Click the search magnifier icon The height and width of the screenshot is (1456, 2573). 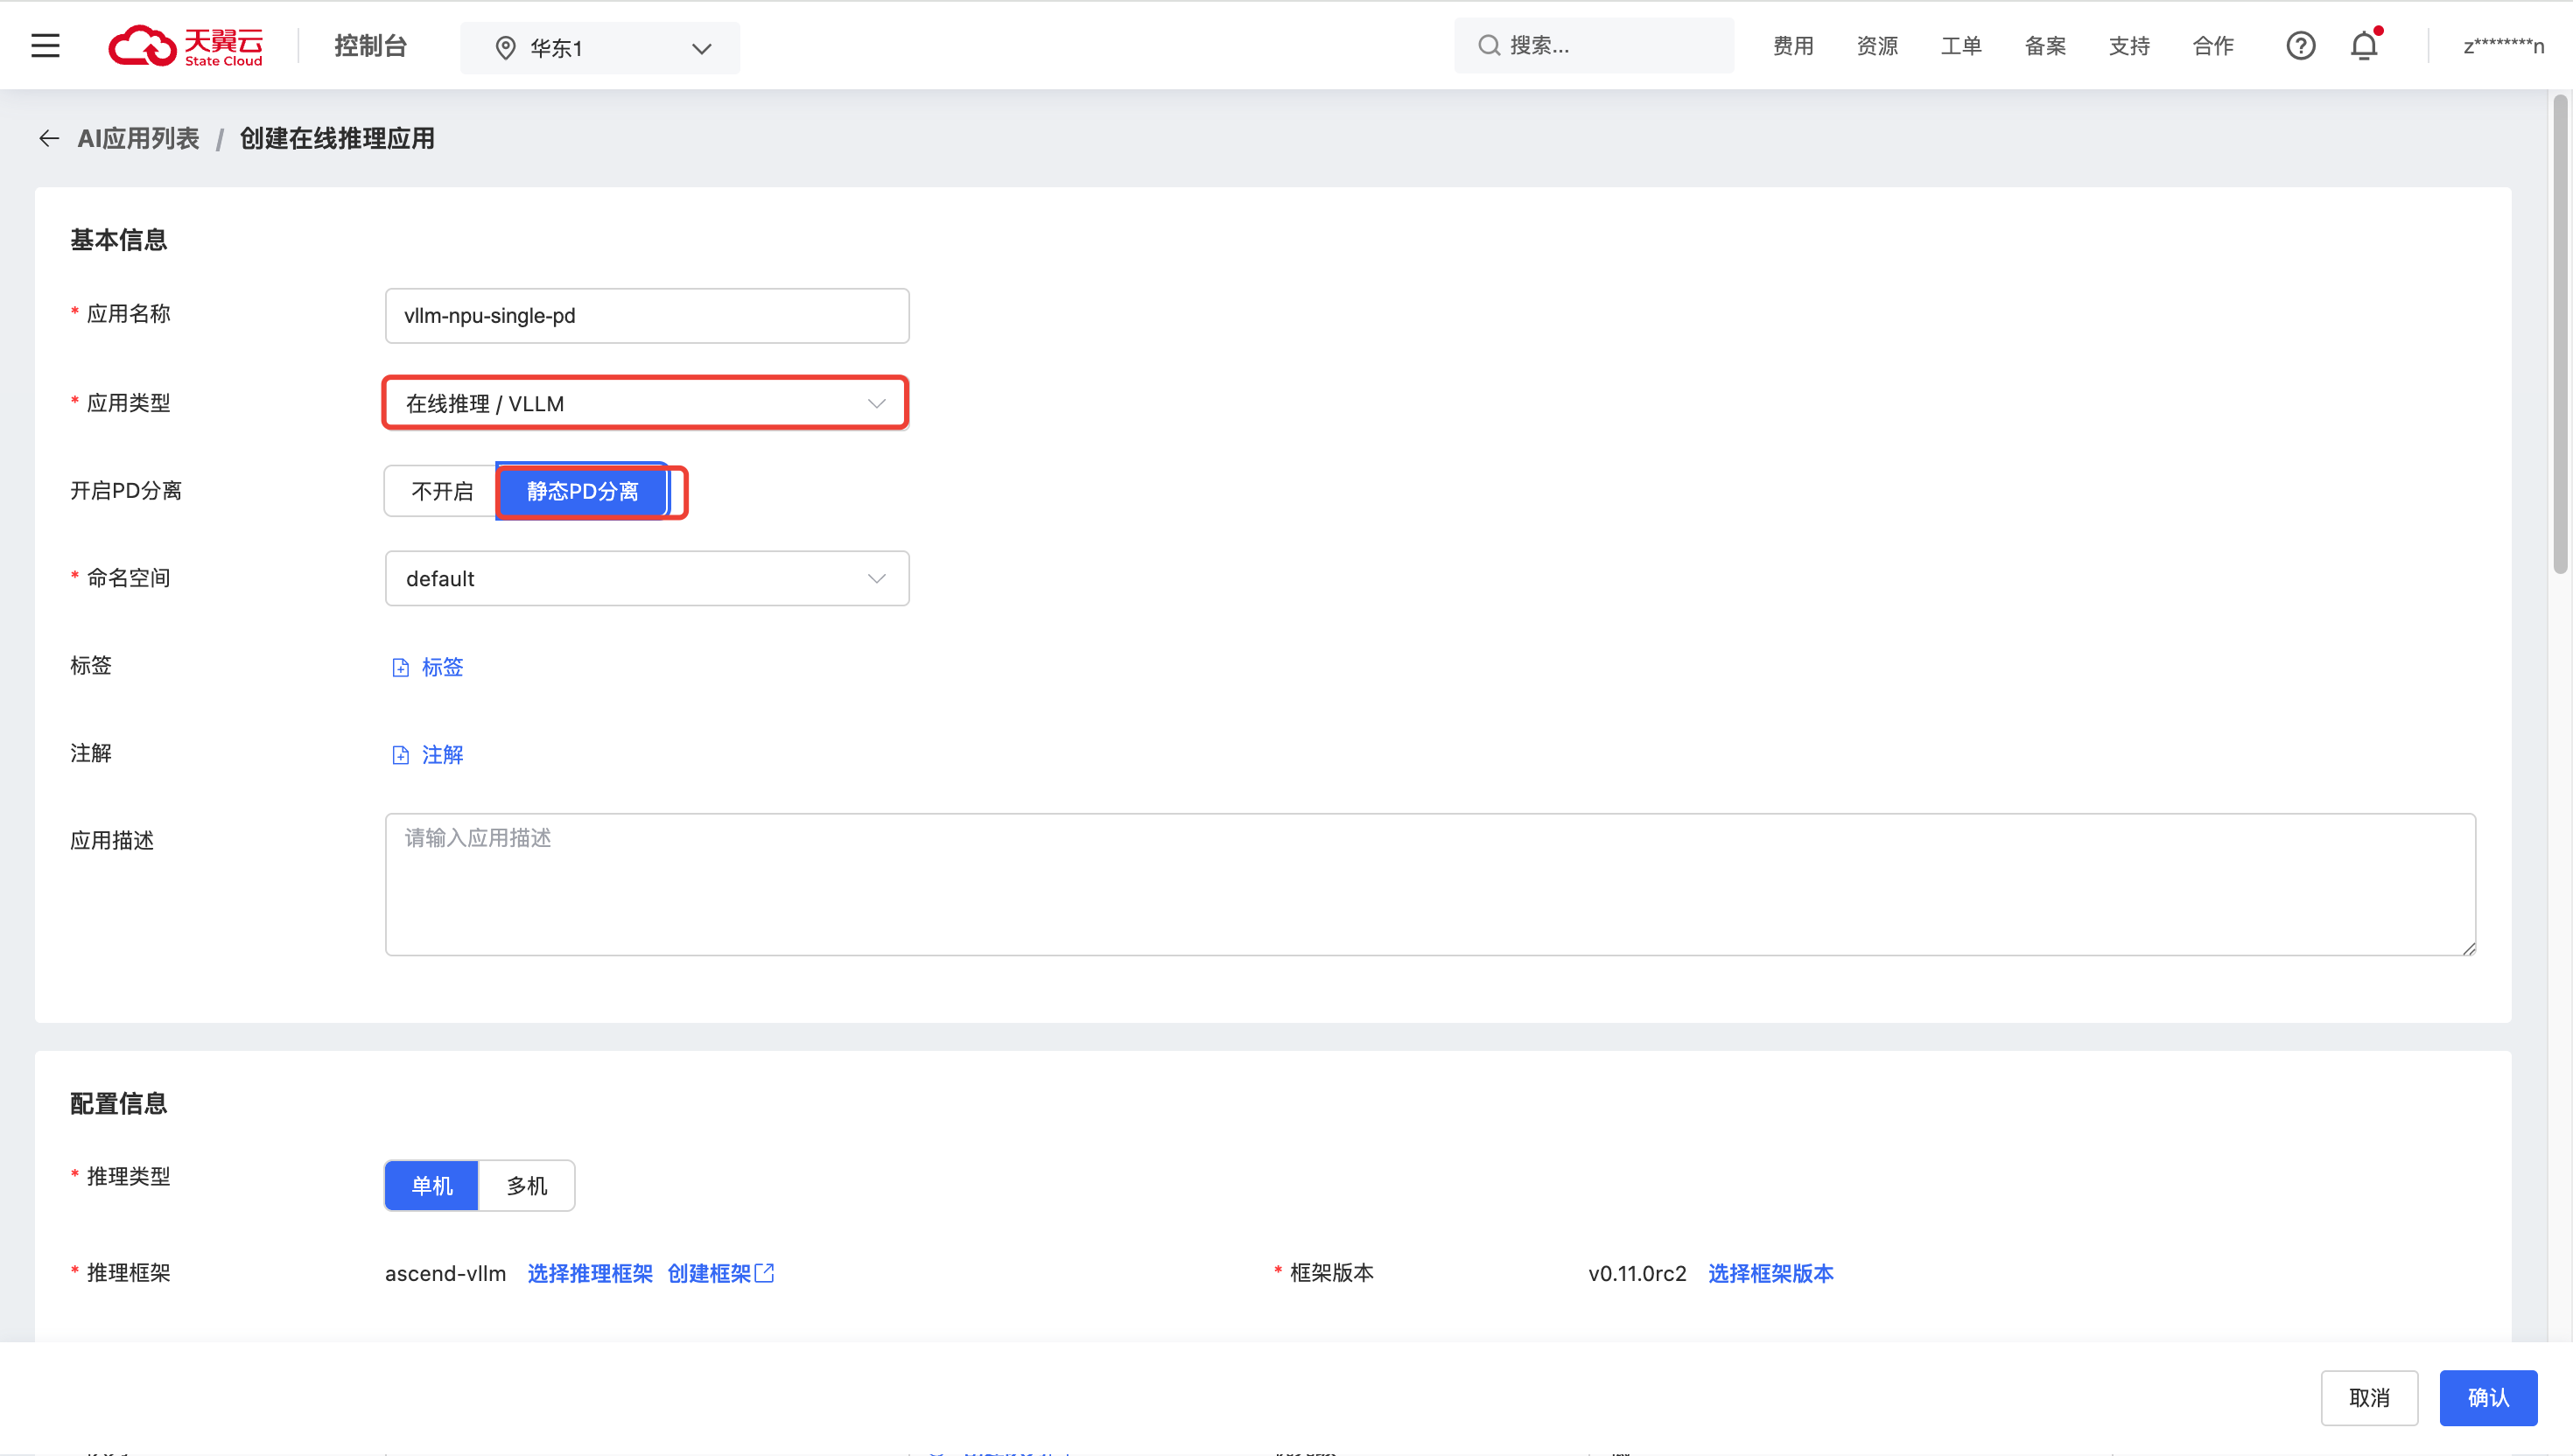point(1489,46)
